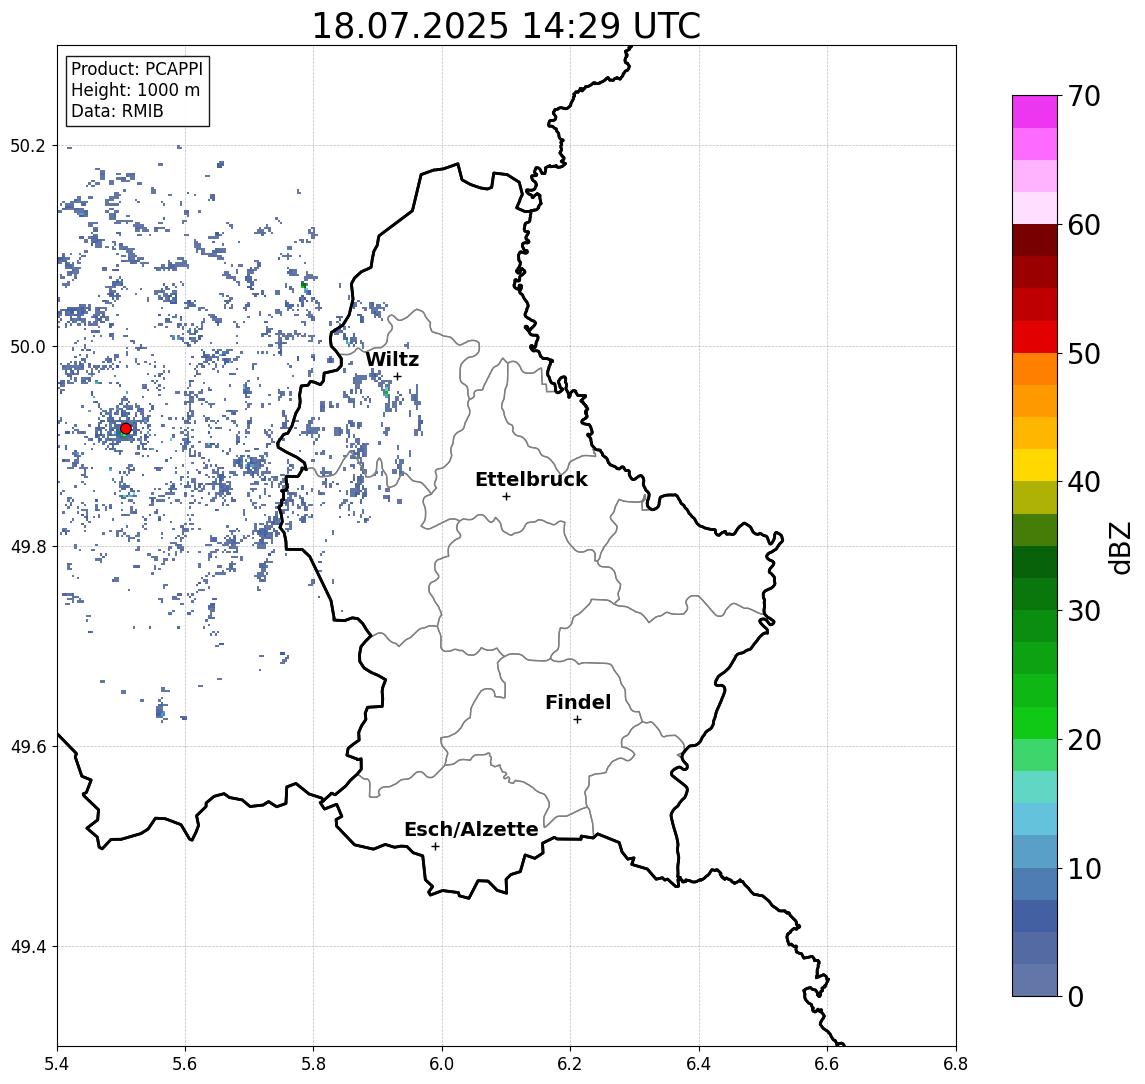Click the cross marker below Ettelbruck
Screen dimensions: 1145x1084
(x=506, y=497)
